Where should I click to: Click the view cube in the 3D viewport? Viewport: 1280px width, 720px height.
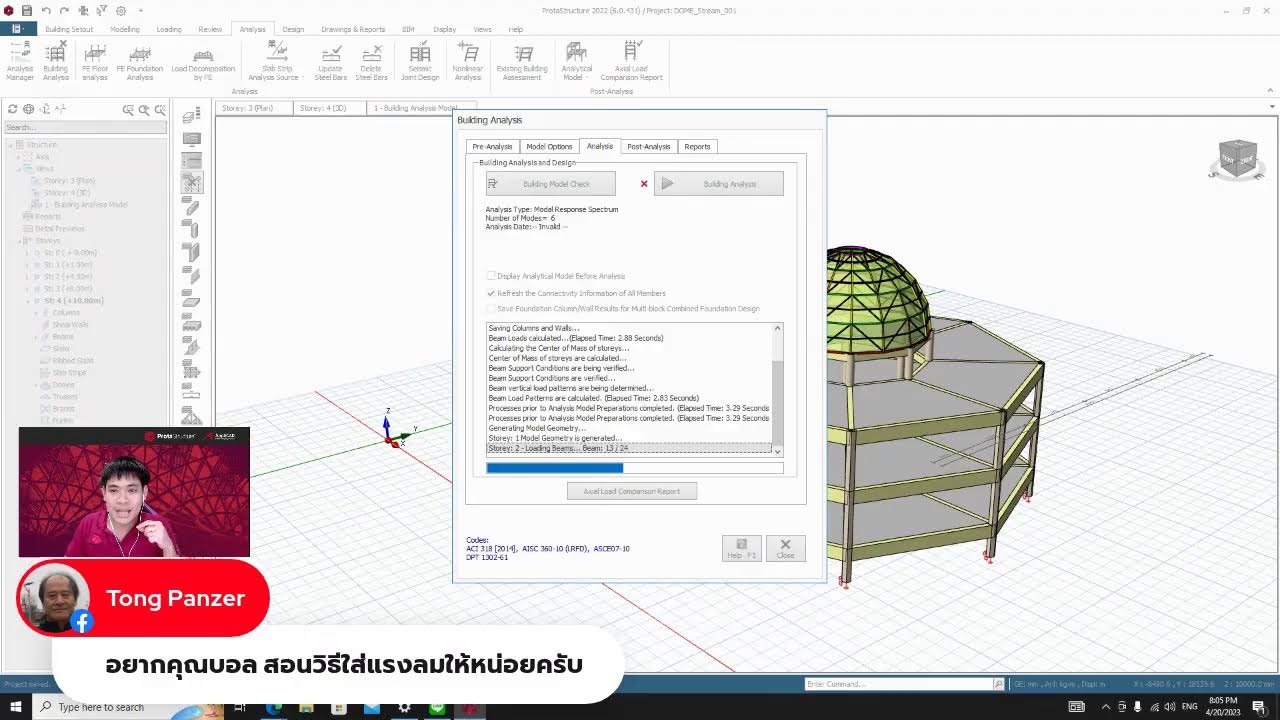click(x=1237, y=158)
